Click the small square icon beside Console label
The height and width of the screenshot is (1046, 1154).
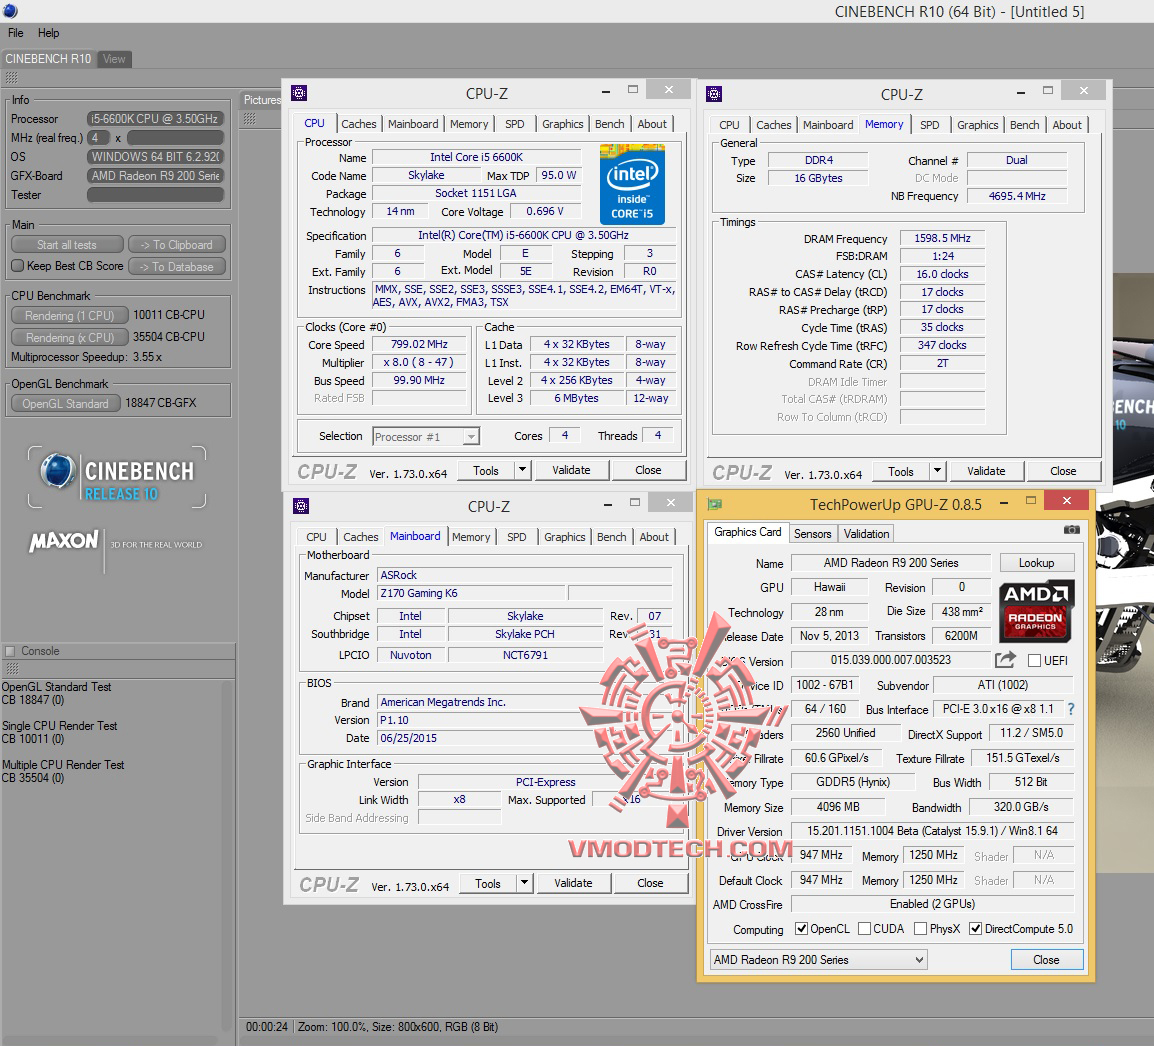tap(10, 651)
